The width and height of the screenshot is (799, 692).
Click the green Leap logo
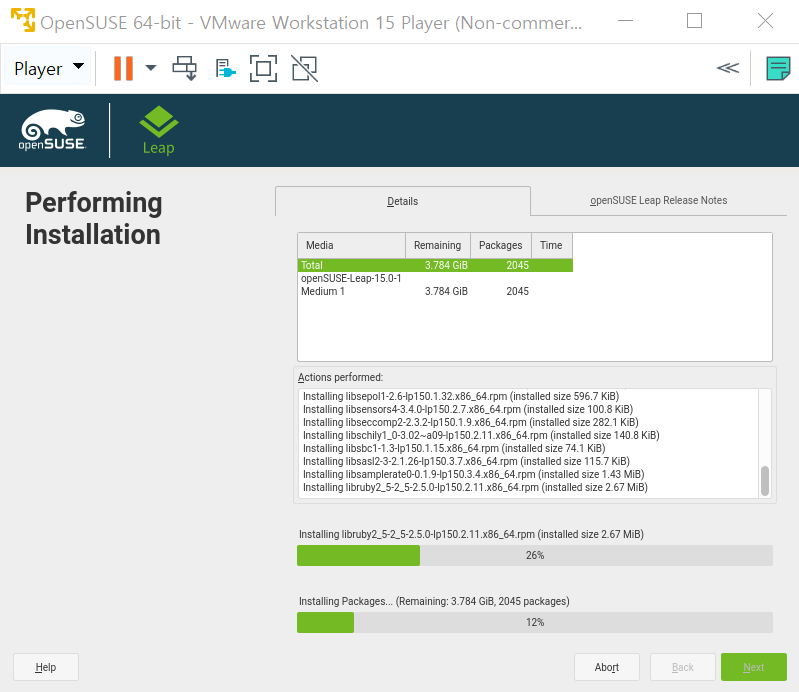click(x=158, y=130)
